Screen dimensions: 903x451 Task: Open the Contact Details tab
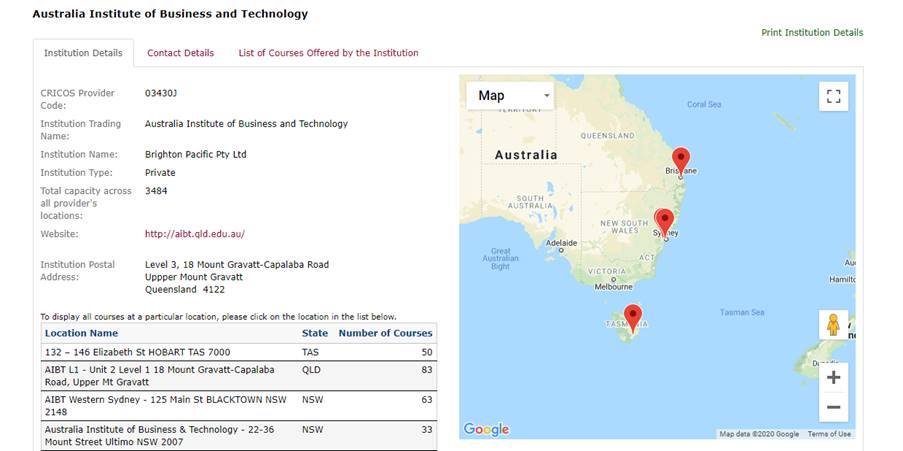click(x=180, y=53)
